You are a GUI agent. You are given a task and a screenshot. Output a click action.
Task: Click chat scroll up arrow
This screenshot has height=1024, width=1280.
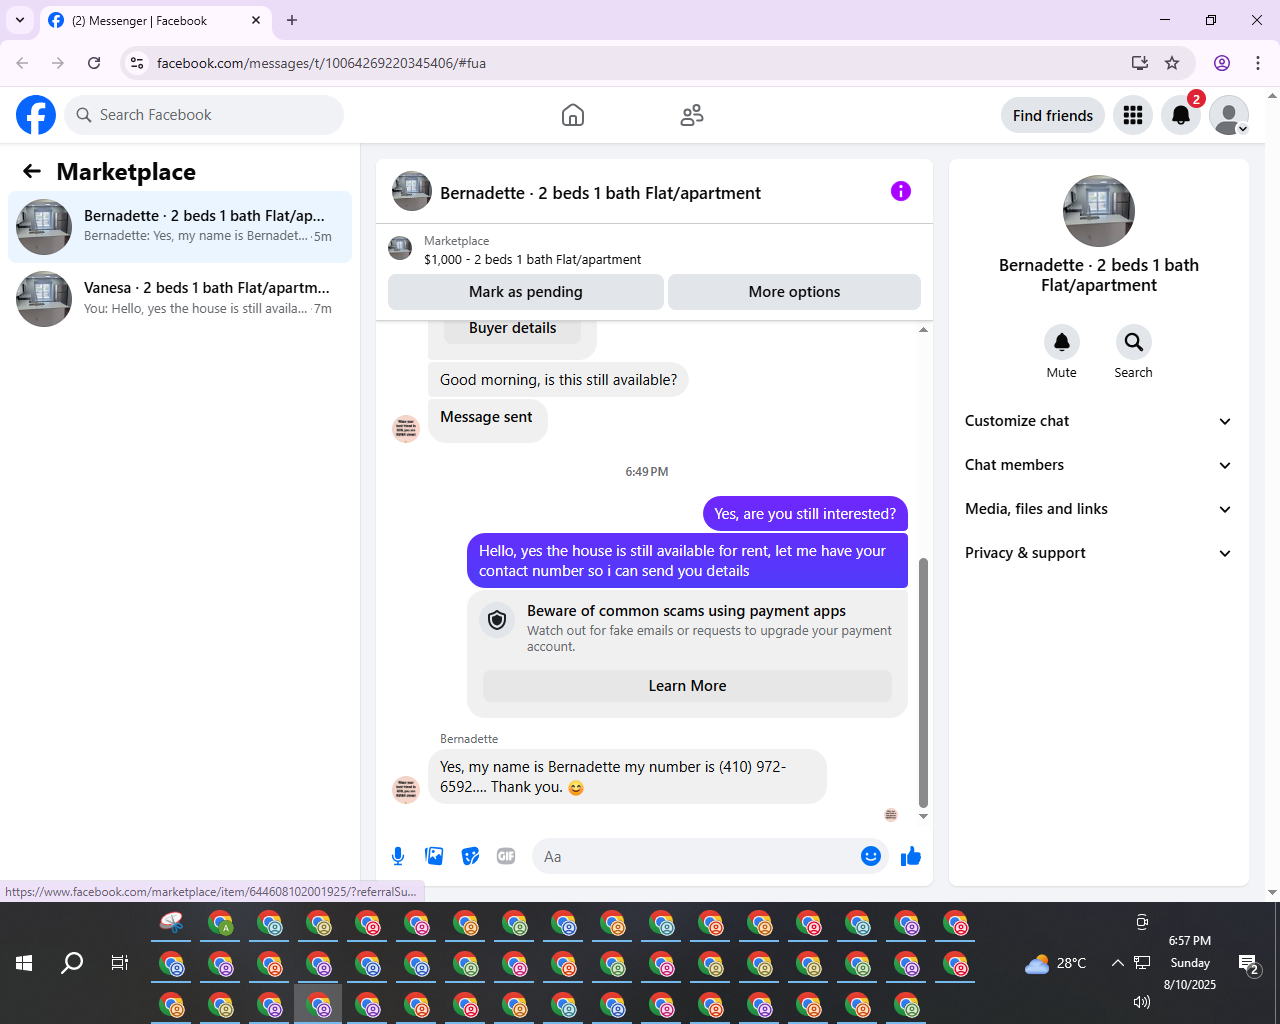pos(923,329)
